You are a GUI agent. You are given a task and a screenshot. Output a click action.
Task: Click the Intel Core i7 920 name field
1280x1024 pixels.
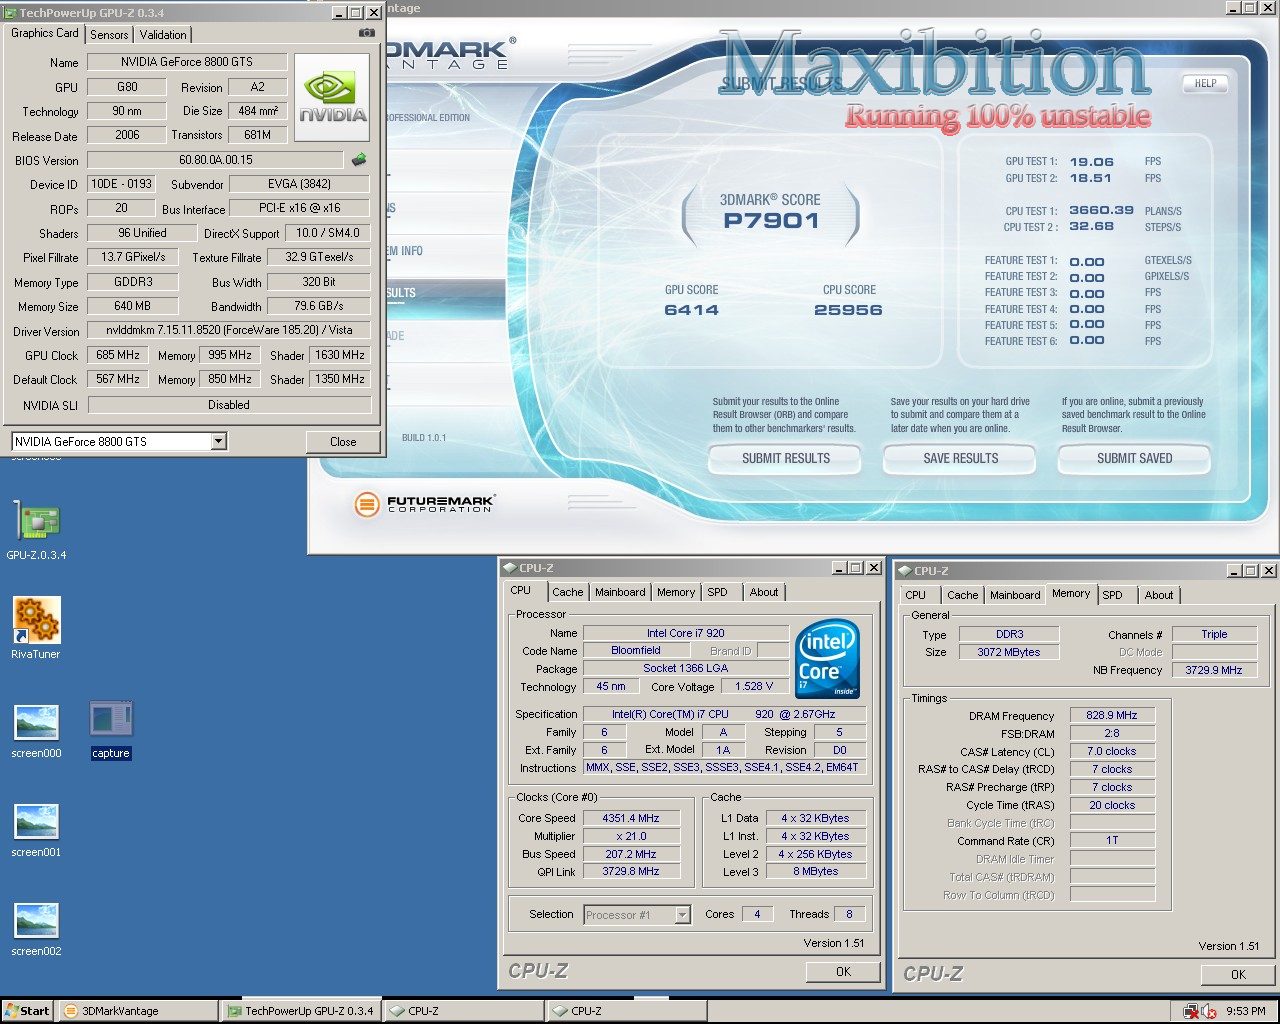685,633
